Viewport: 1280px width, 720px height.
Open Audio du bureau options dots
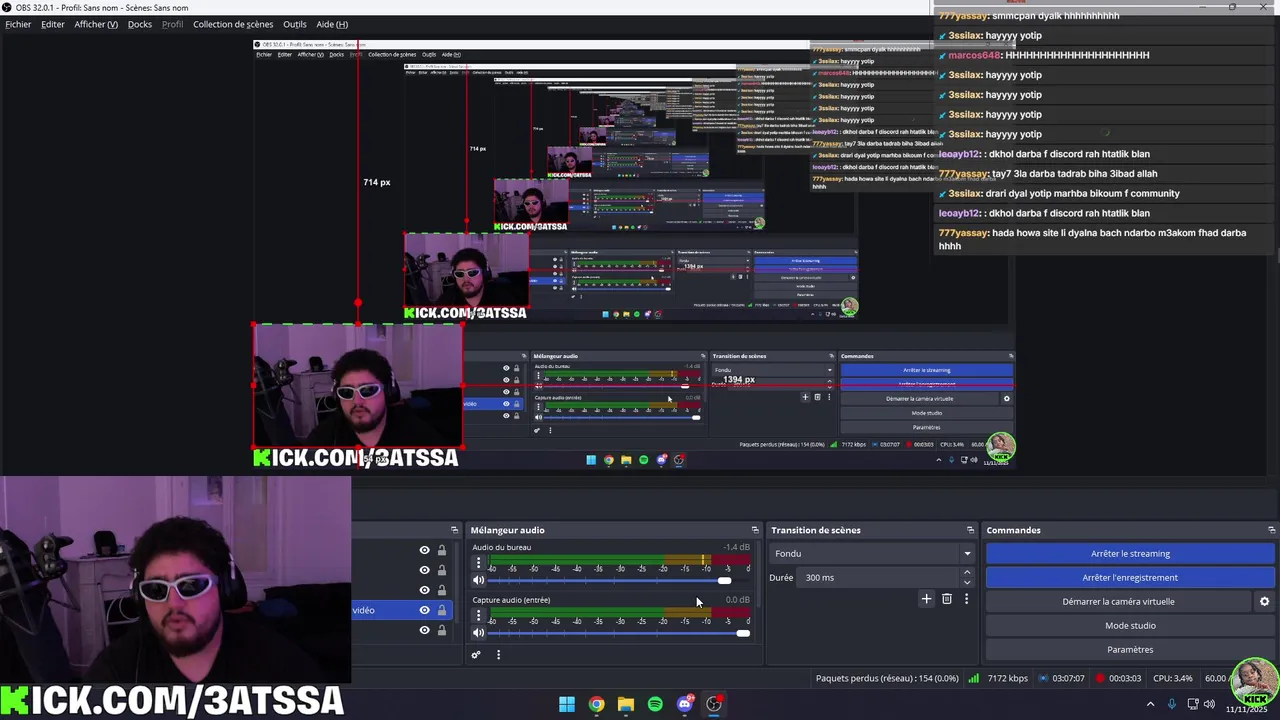(478, 563)
